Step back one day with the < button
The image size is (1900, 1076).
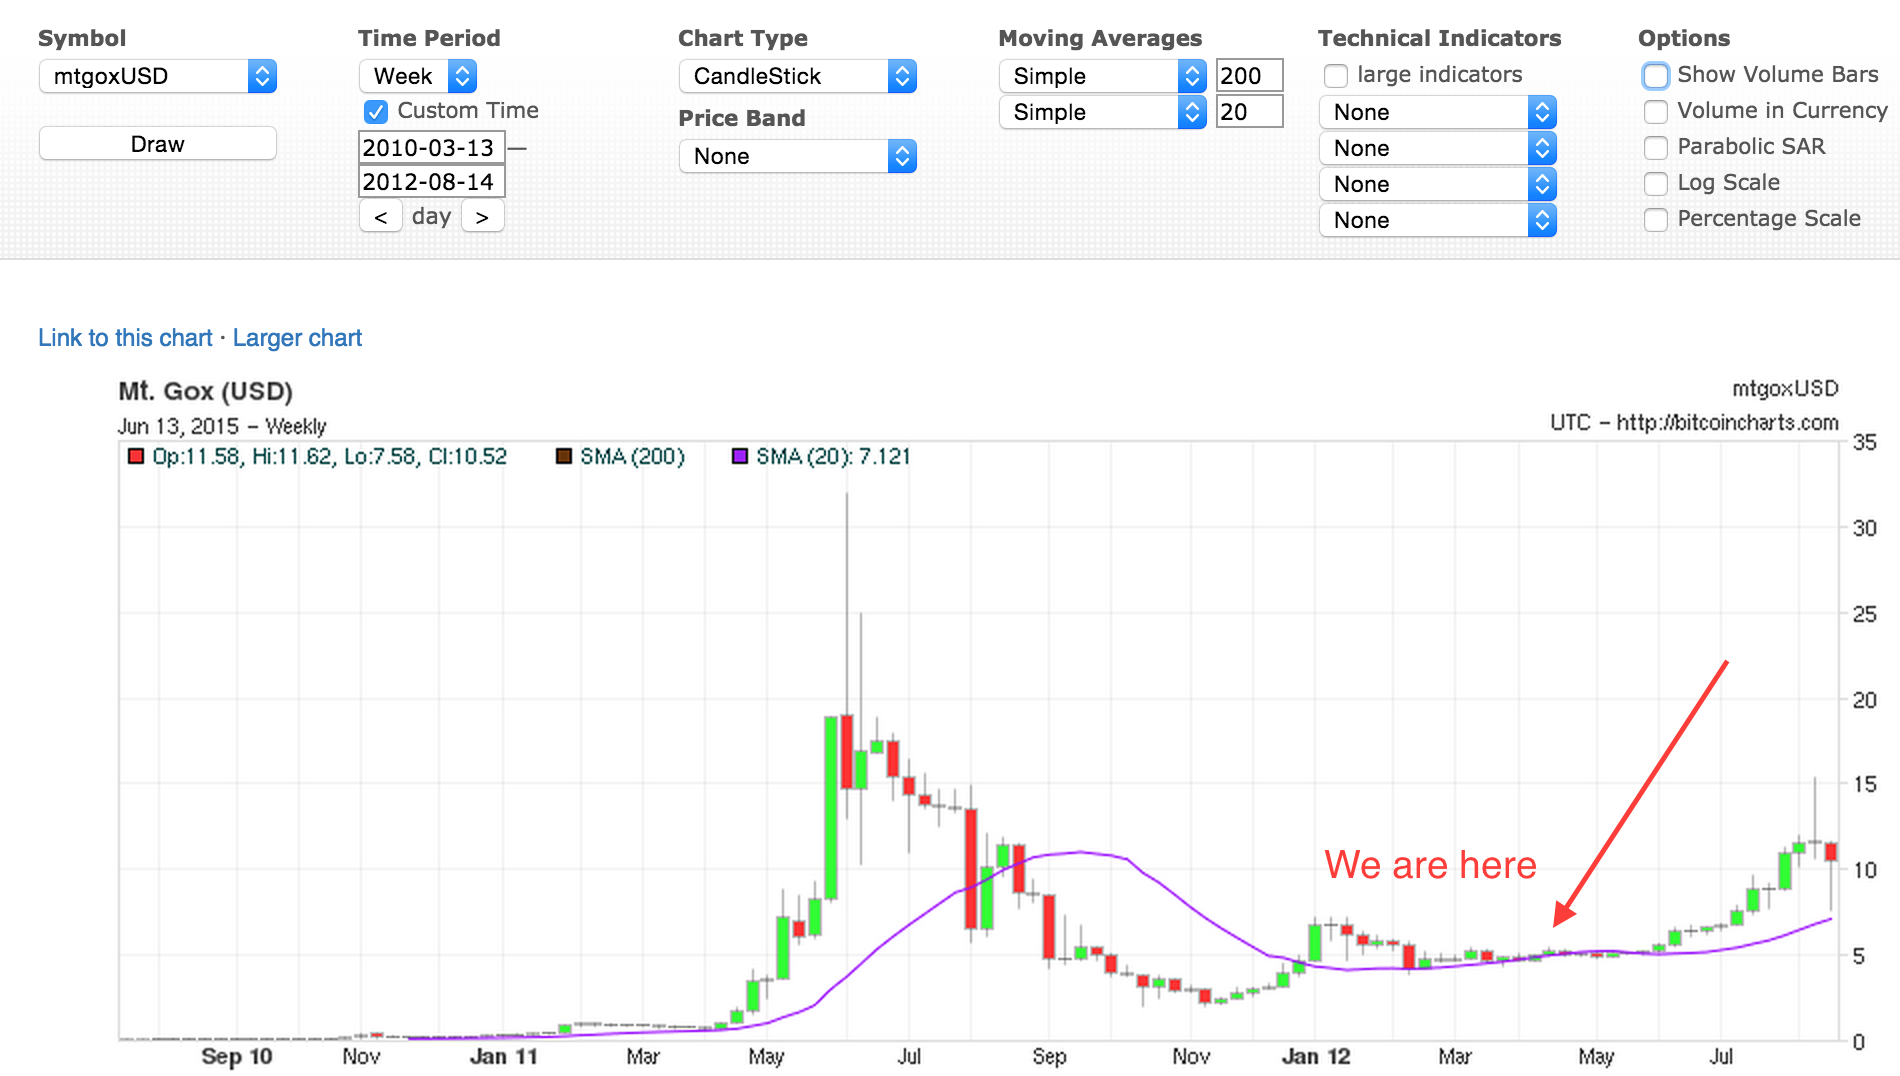pos(381,216)
